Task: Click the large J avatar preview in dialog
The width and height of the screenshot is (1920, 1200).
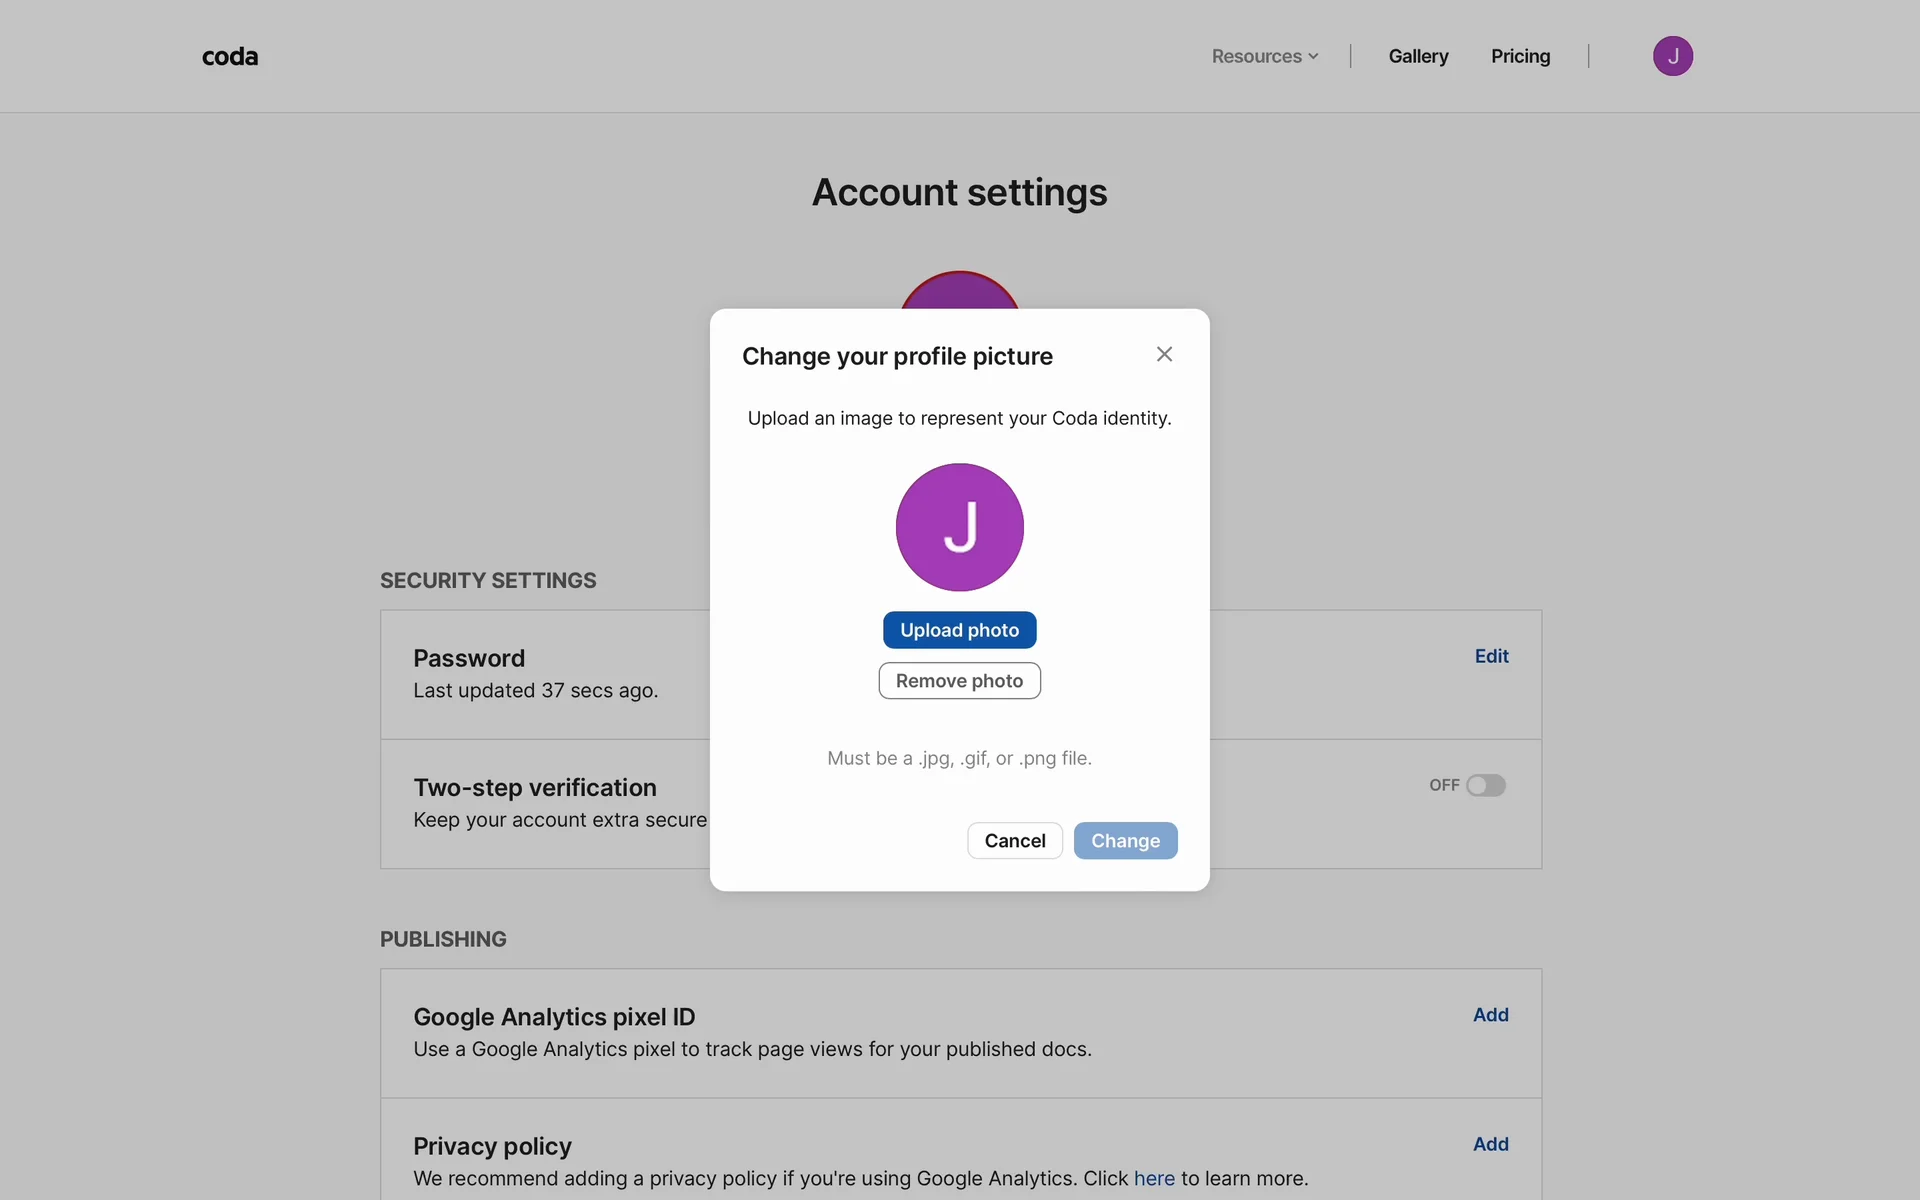Action: pos(959,527)
